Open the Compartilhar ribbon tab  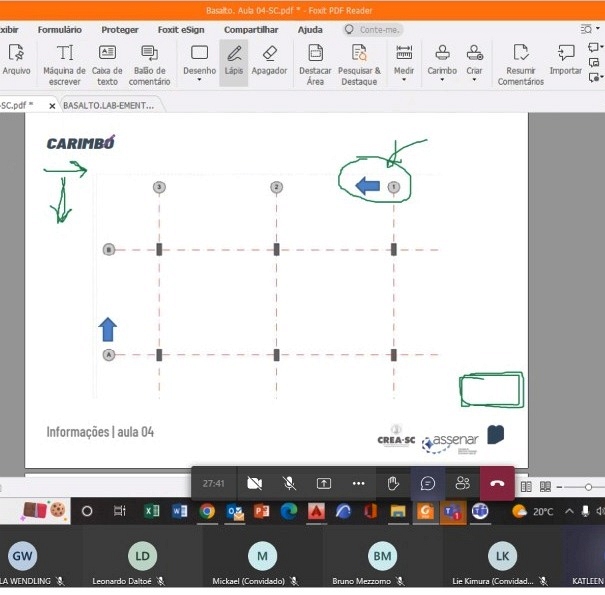point(251,30)
